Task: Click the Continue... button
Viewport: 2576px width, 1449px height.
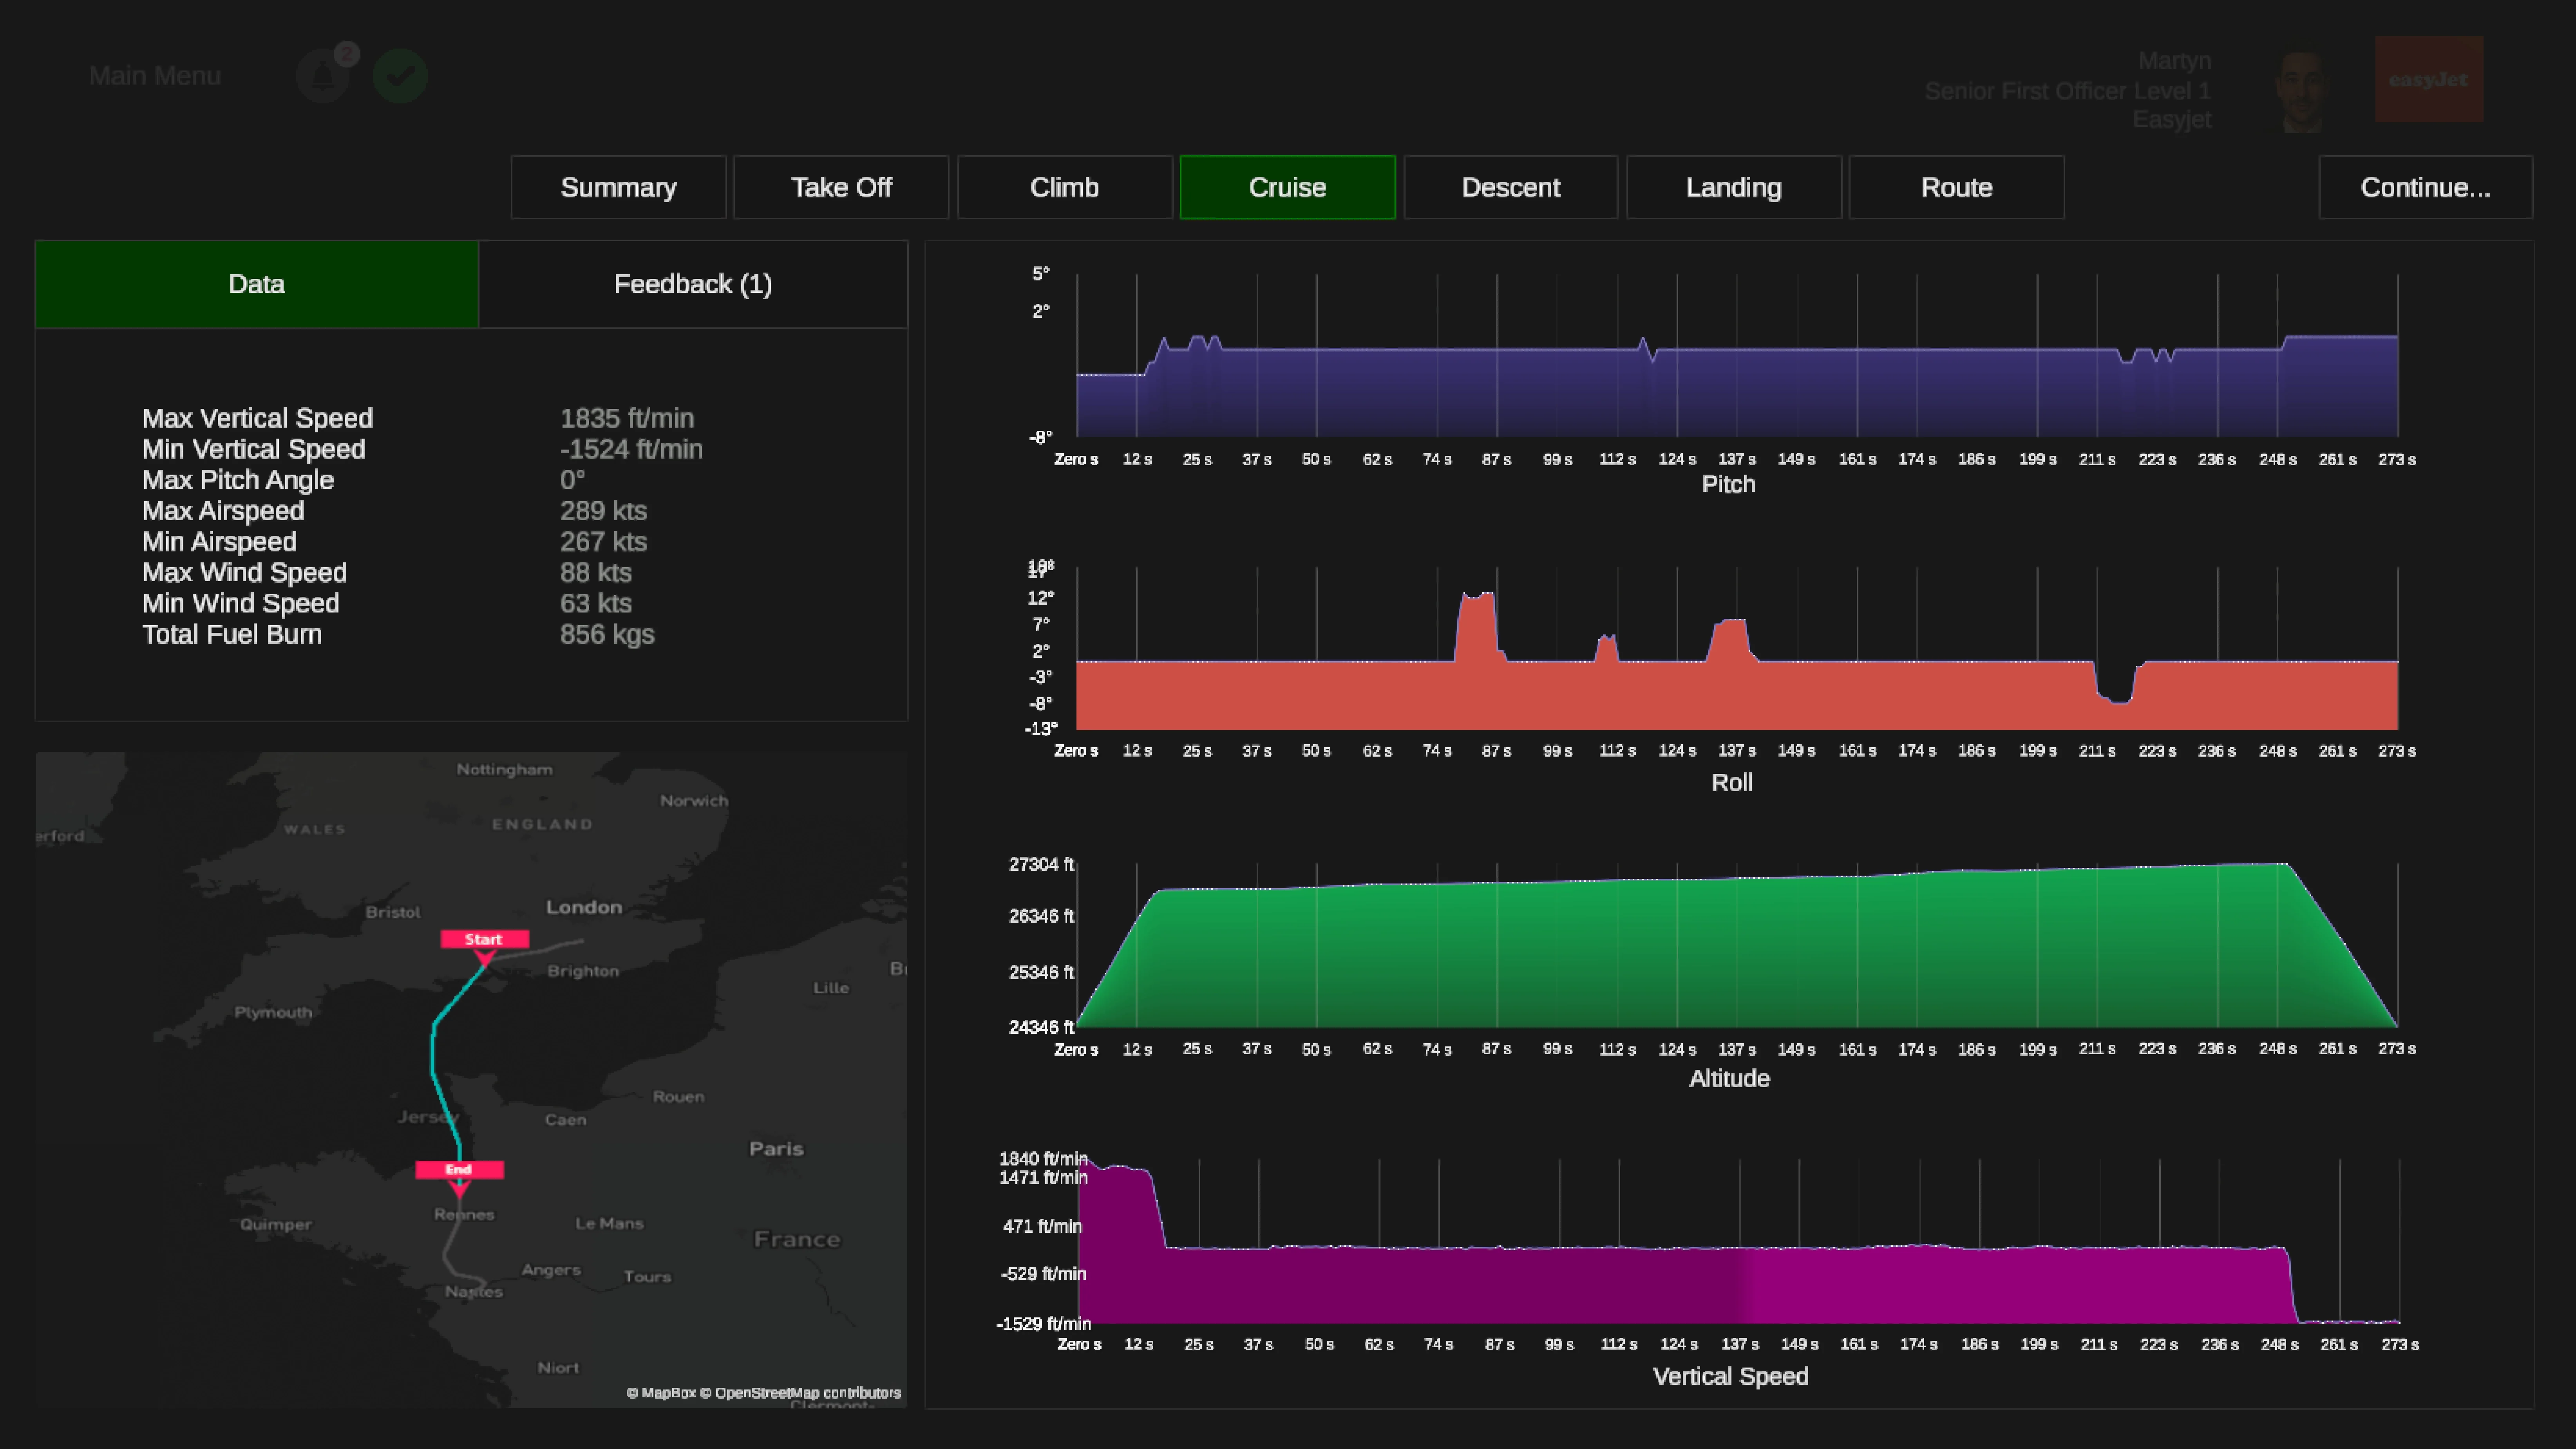Action: 2426,187
